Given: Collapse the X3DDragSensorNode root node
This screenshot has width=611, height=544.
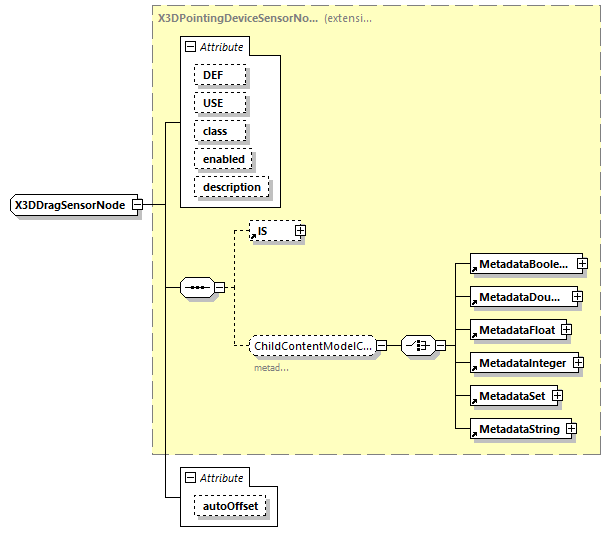Looking at the screenshot, I should pos(137,205).
